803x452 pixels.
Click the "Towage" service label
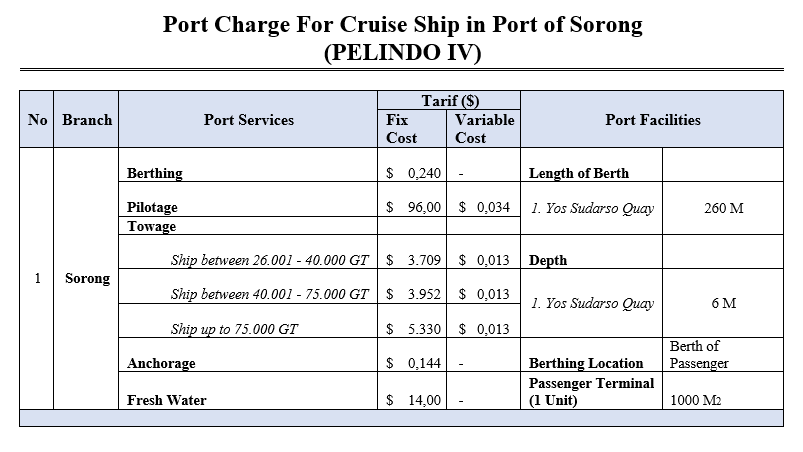click(151, 226)
